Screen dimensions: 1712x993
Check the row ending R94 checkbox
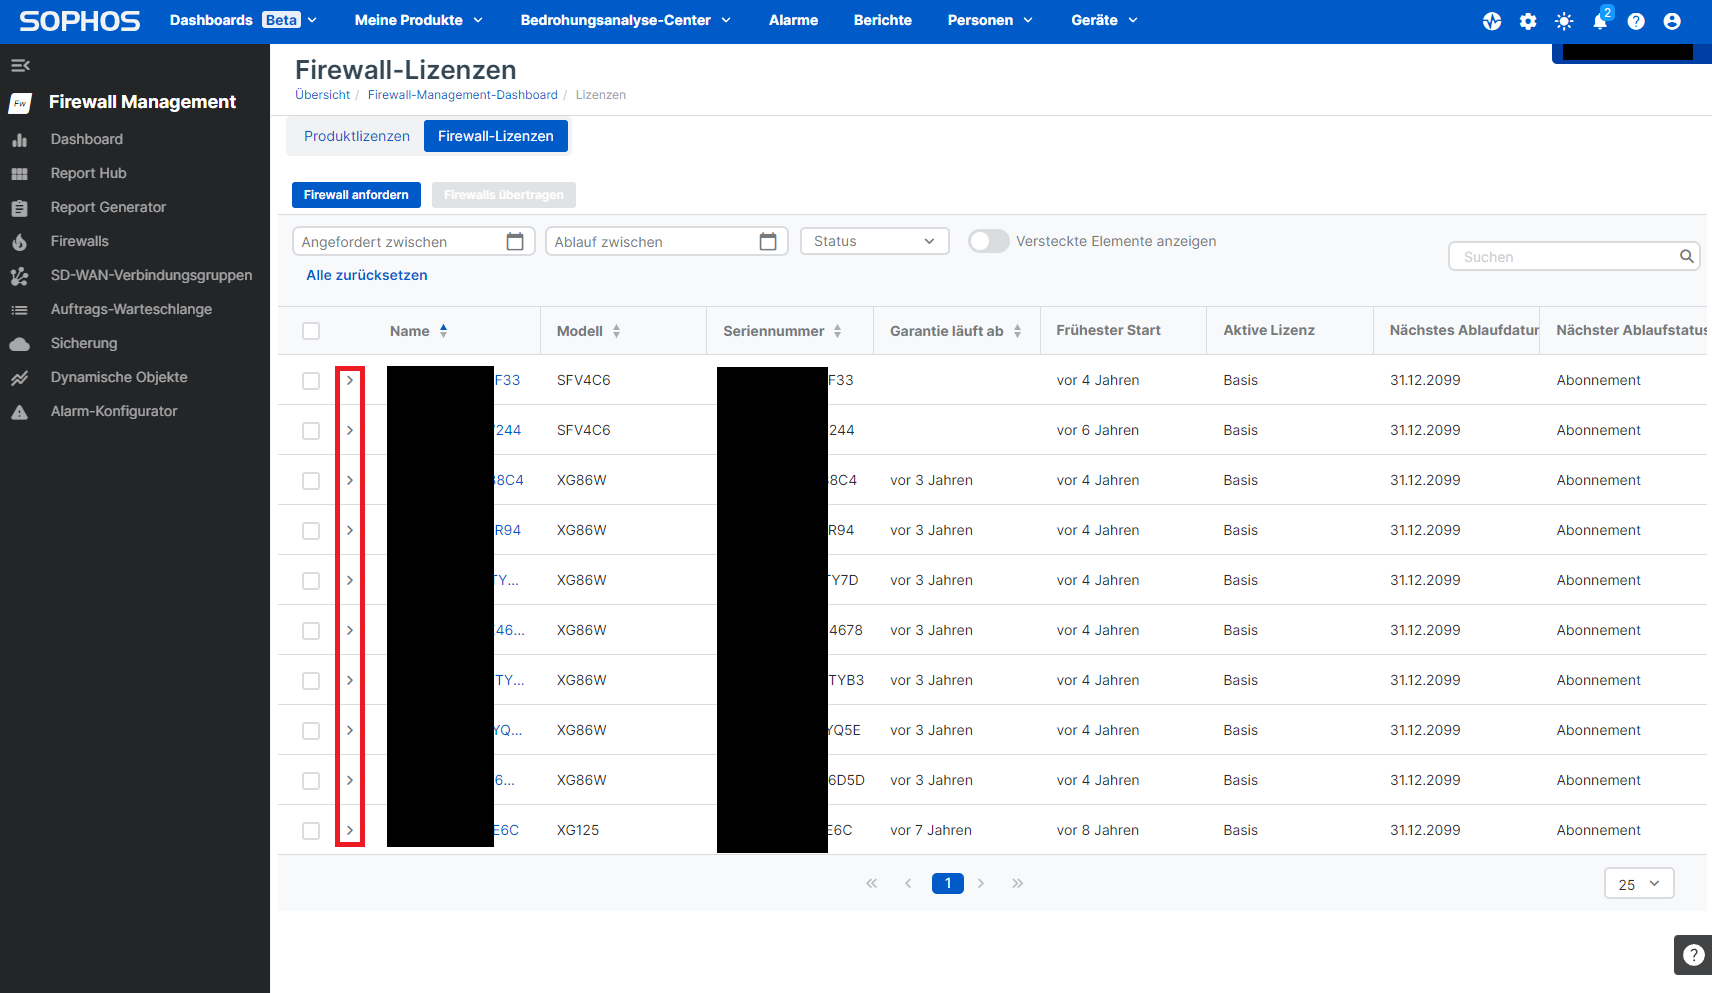click(x=311, y=531)
